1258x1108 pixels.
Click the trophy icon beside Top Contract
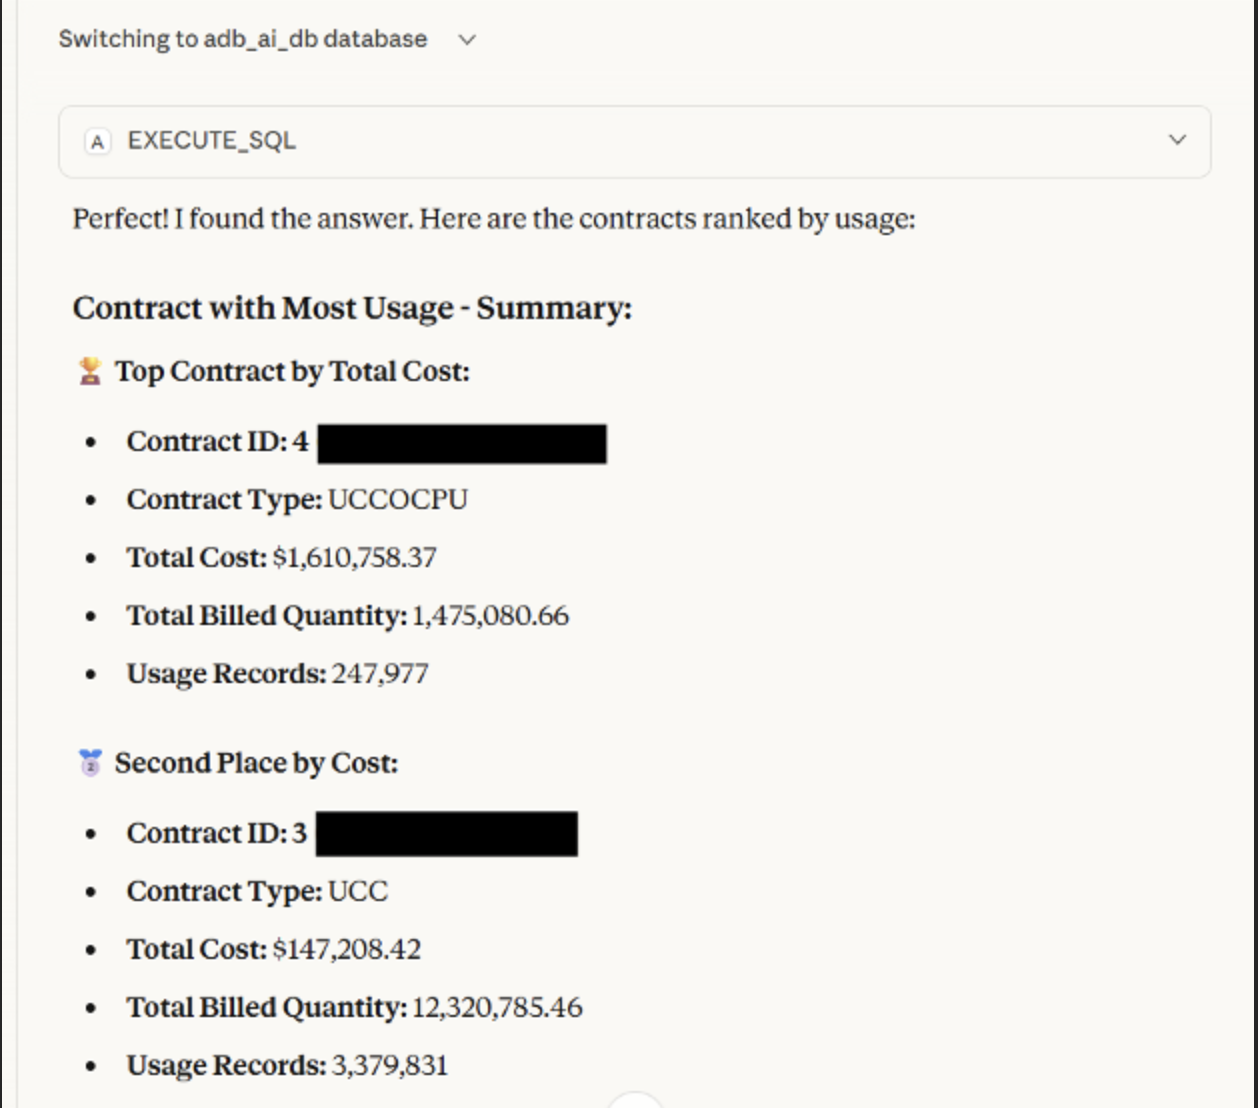(90, 372)
